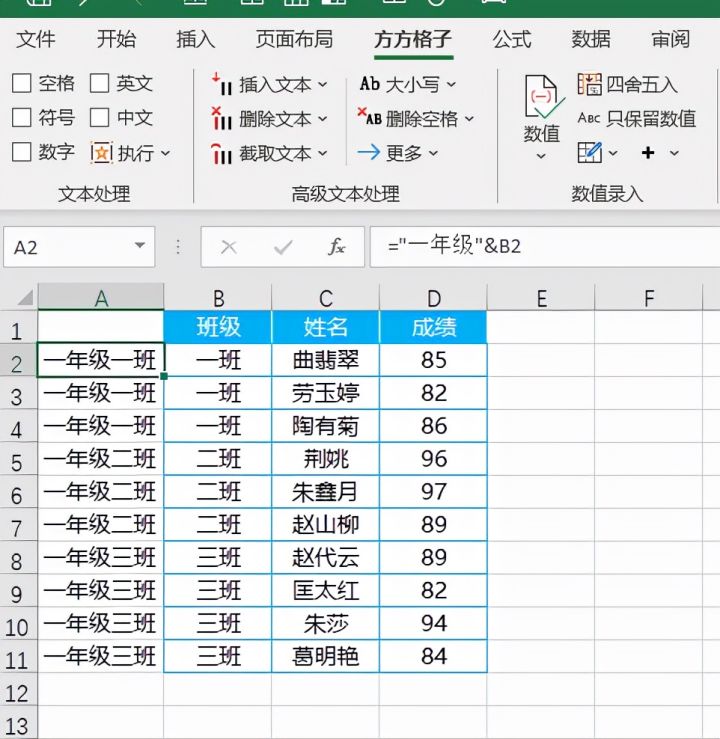
Task: Click row 12 header
Action: [x=17, y=692]
